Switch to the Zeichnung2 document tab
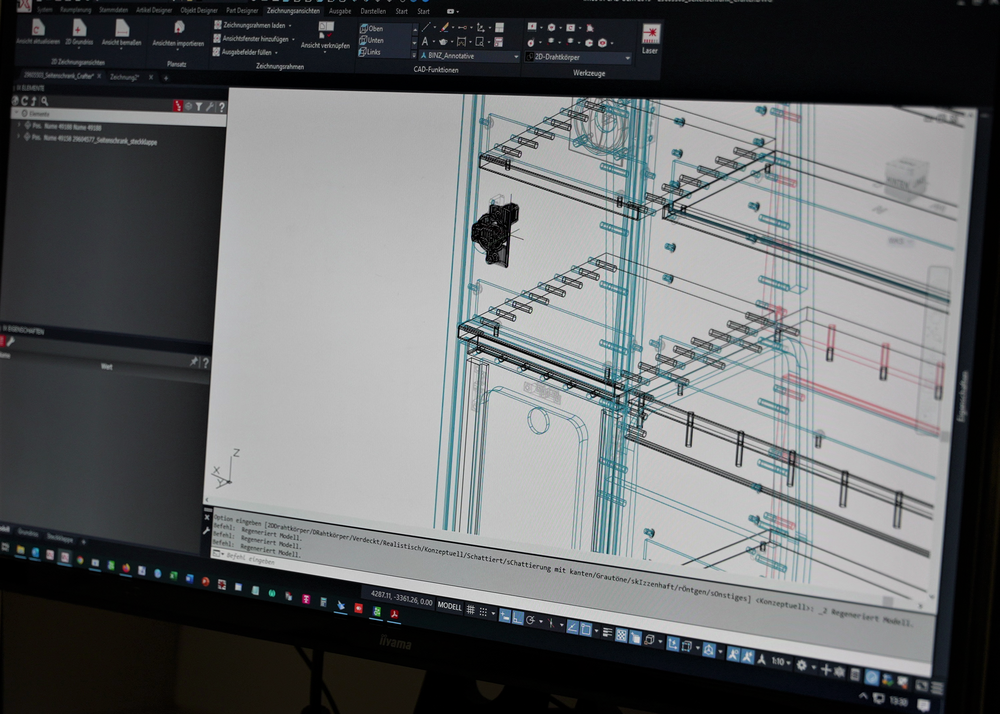 (x=125, y=77)
